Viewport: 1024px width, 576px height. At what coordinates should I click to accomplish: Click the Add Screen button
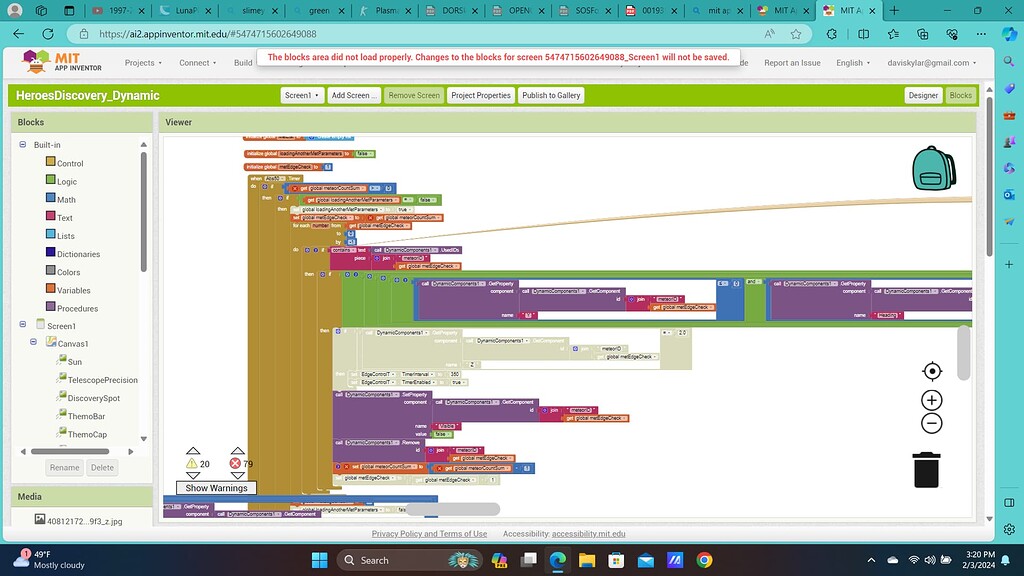tap(353, 95)
